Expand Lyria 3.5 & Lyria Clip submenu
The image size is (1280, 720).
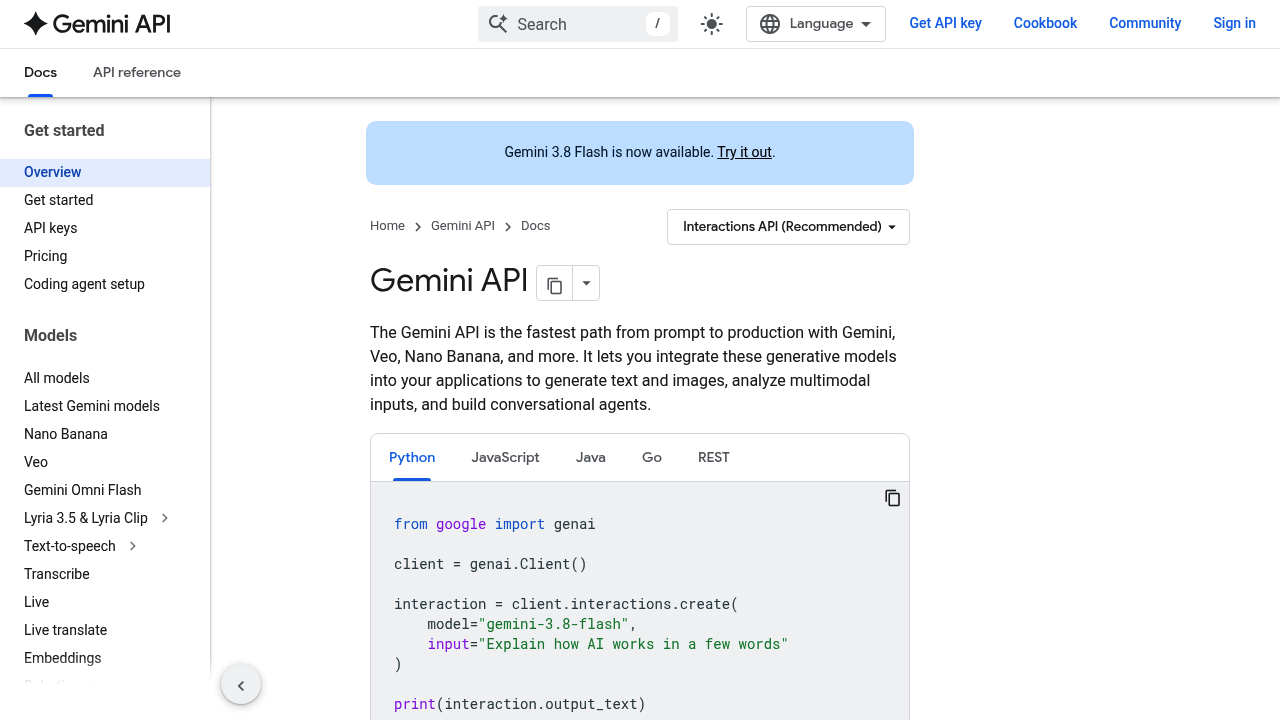(165, 518)
